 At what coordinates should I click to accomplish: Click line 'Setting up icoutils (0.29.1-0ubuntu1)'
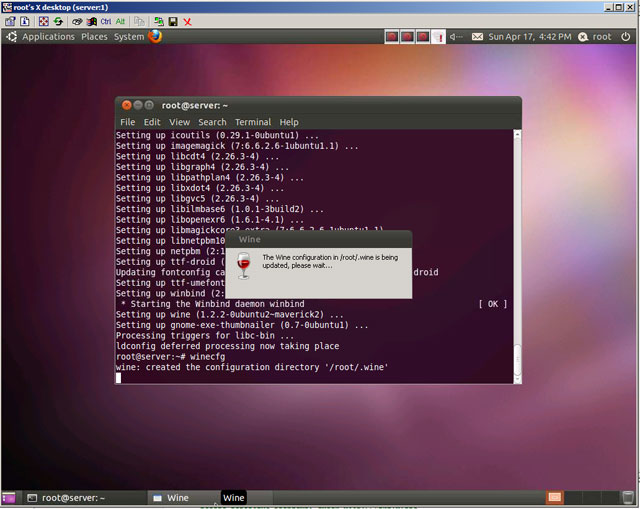tap(217, 136)
